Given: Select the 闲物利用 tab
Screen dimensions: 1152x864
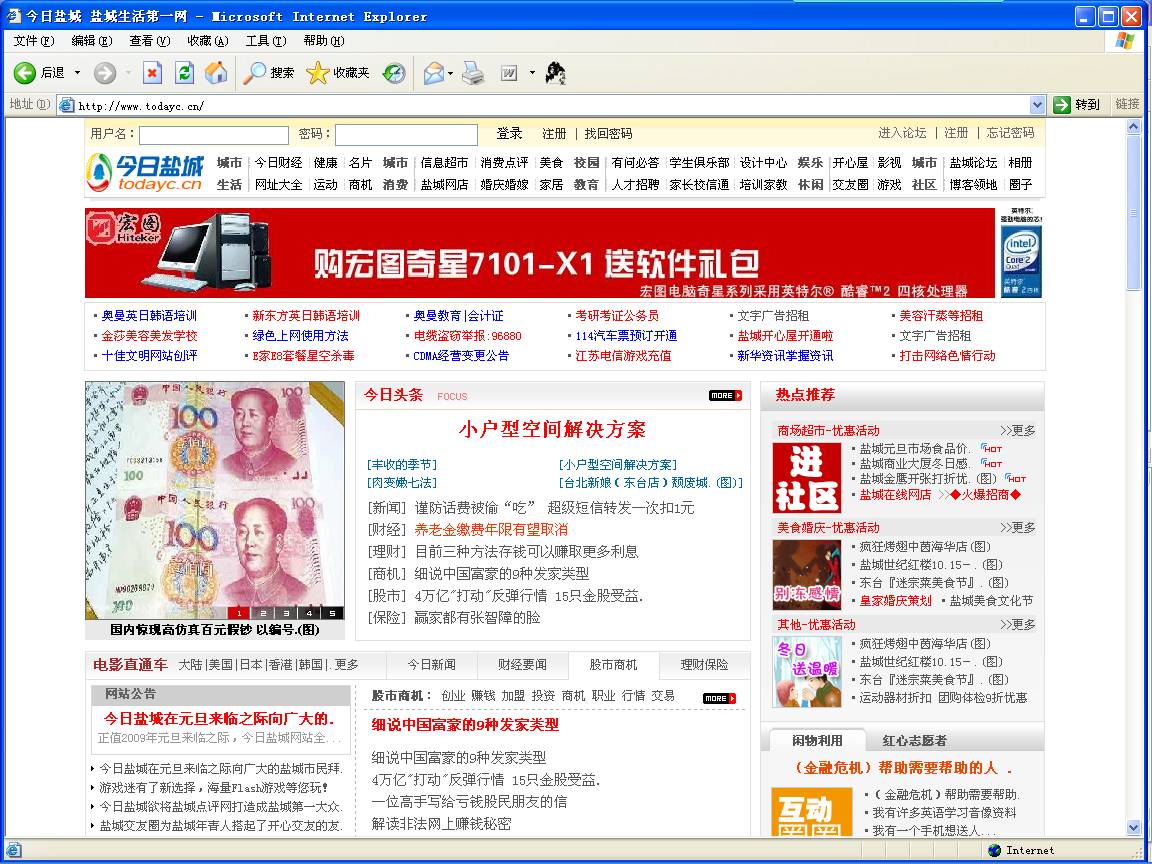Looking at the screenshot, I should tap(817, 741).
